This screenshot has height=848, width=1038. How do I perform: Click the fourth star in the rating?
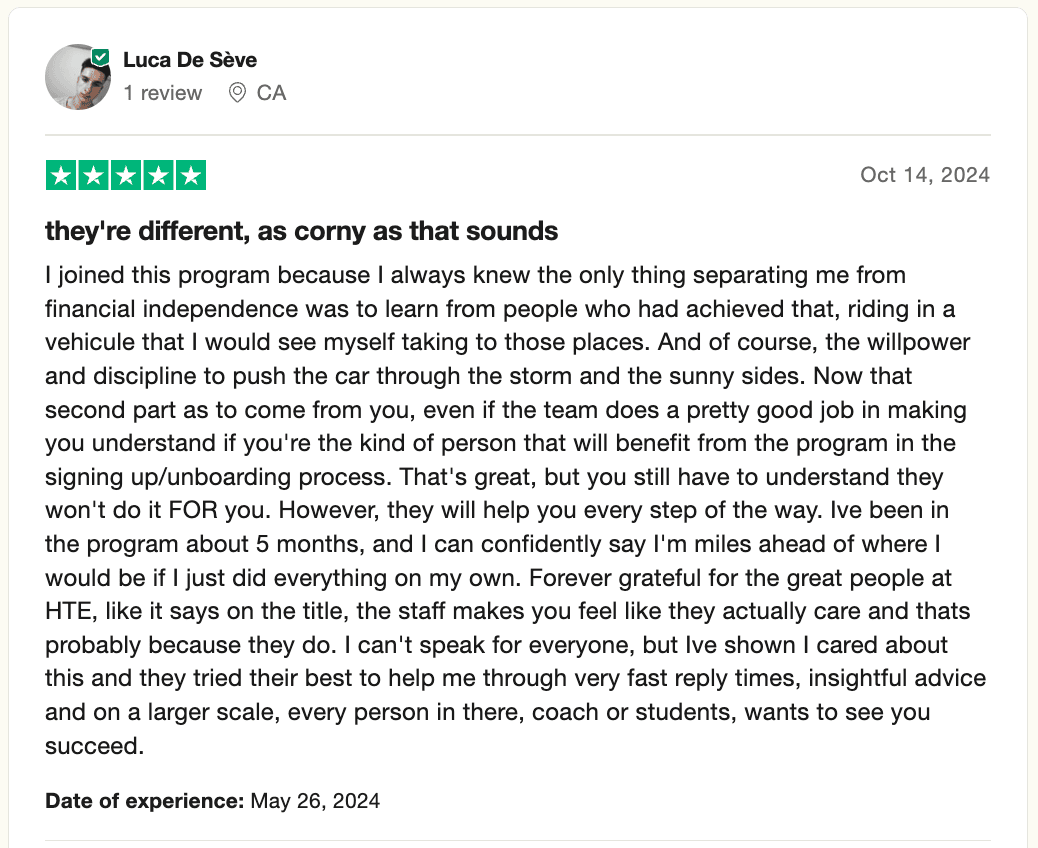point(157,176)
